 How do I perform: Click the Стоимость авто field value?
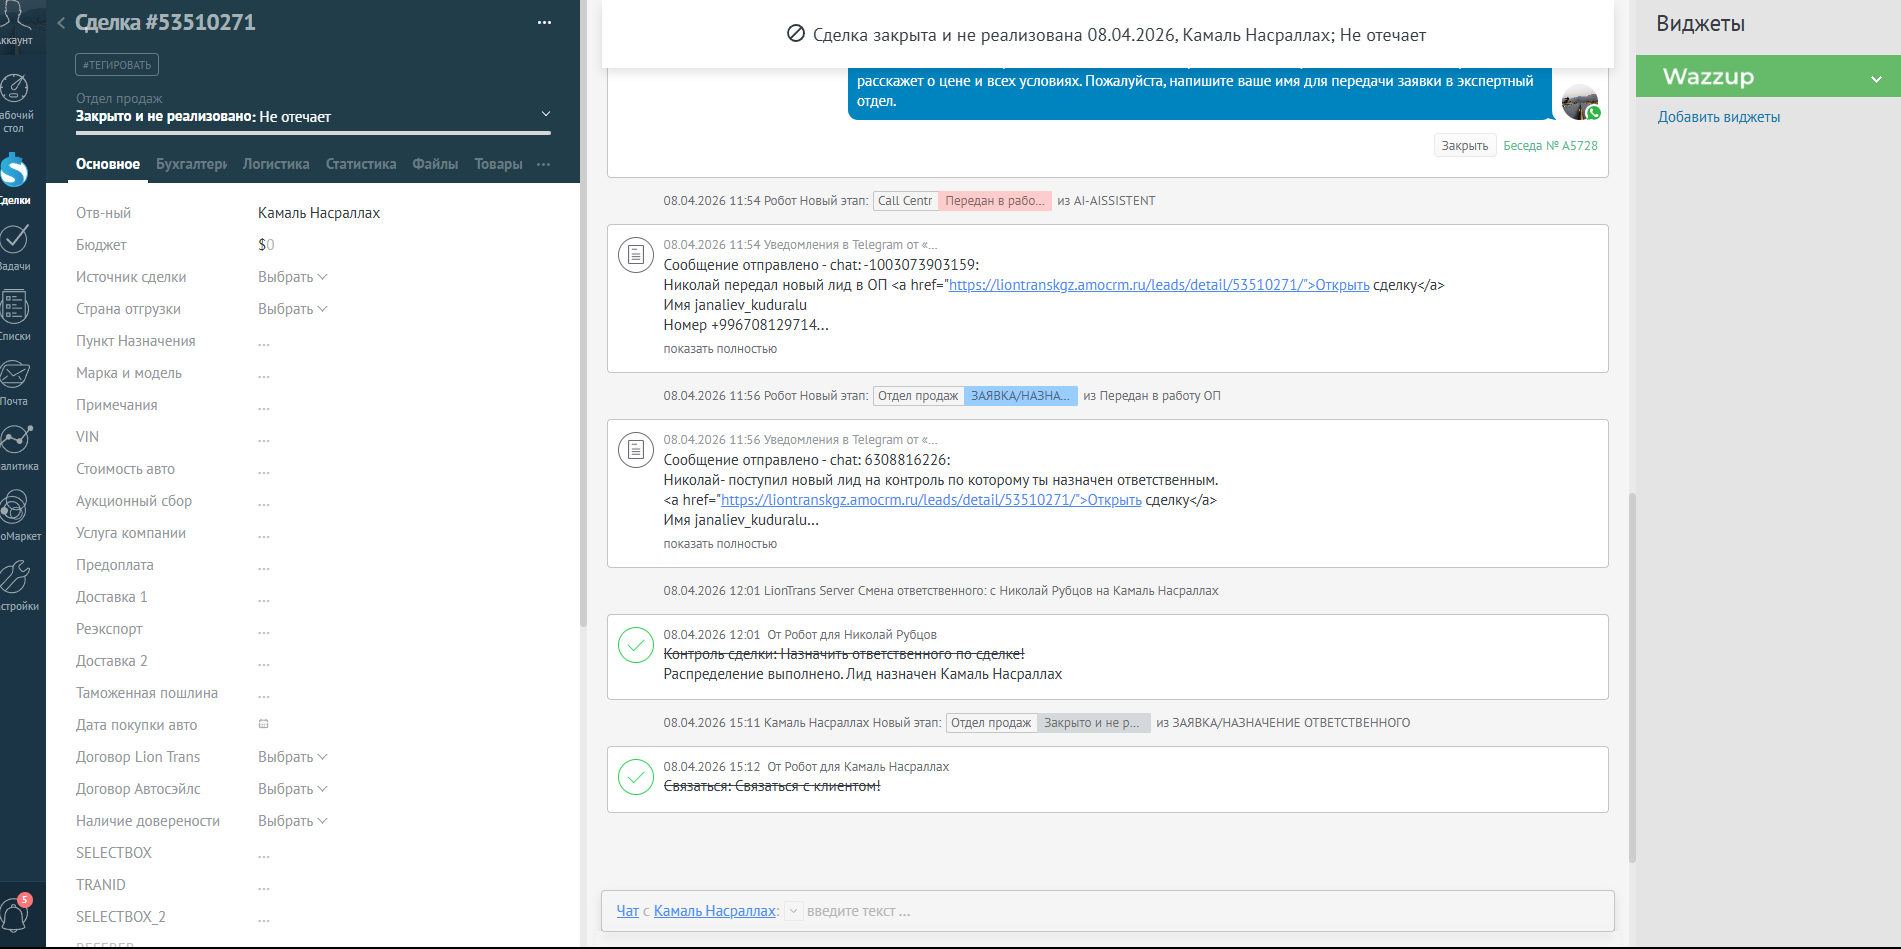[x=264, y=470]
